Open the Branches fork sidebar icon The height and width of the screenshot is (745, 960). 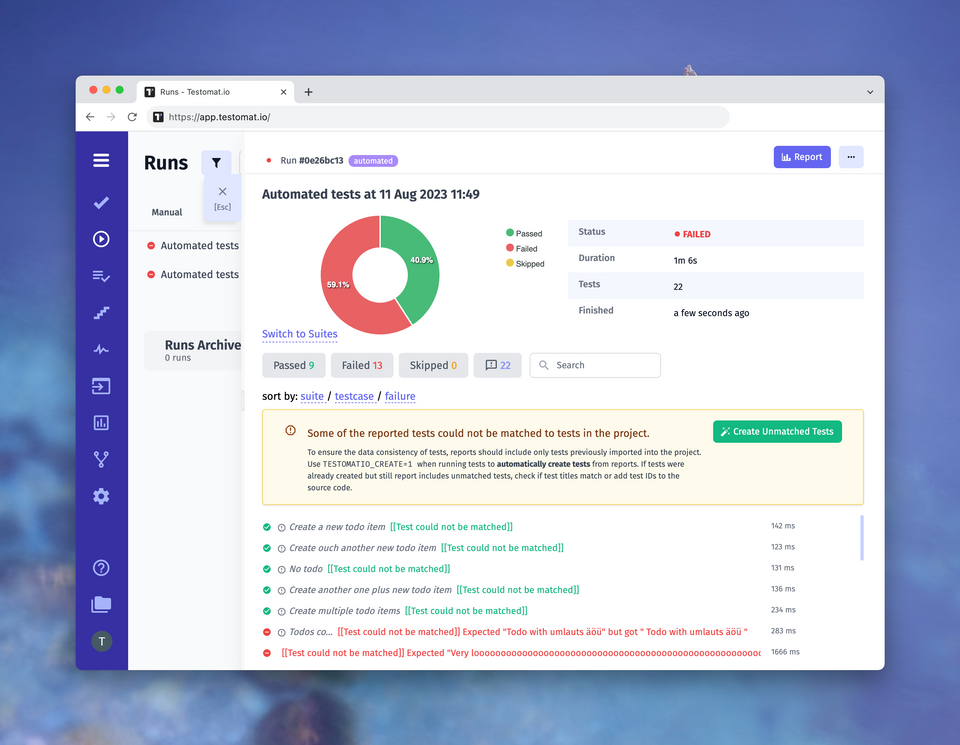101,459
